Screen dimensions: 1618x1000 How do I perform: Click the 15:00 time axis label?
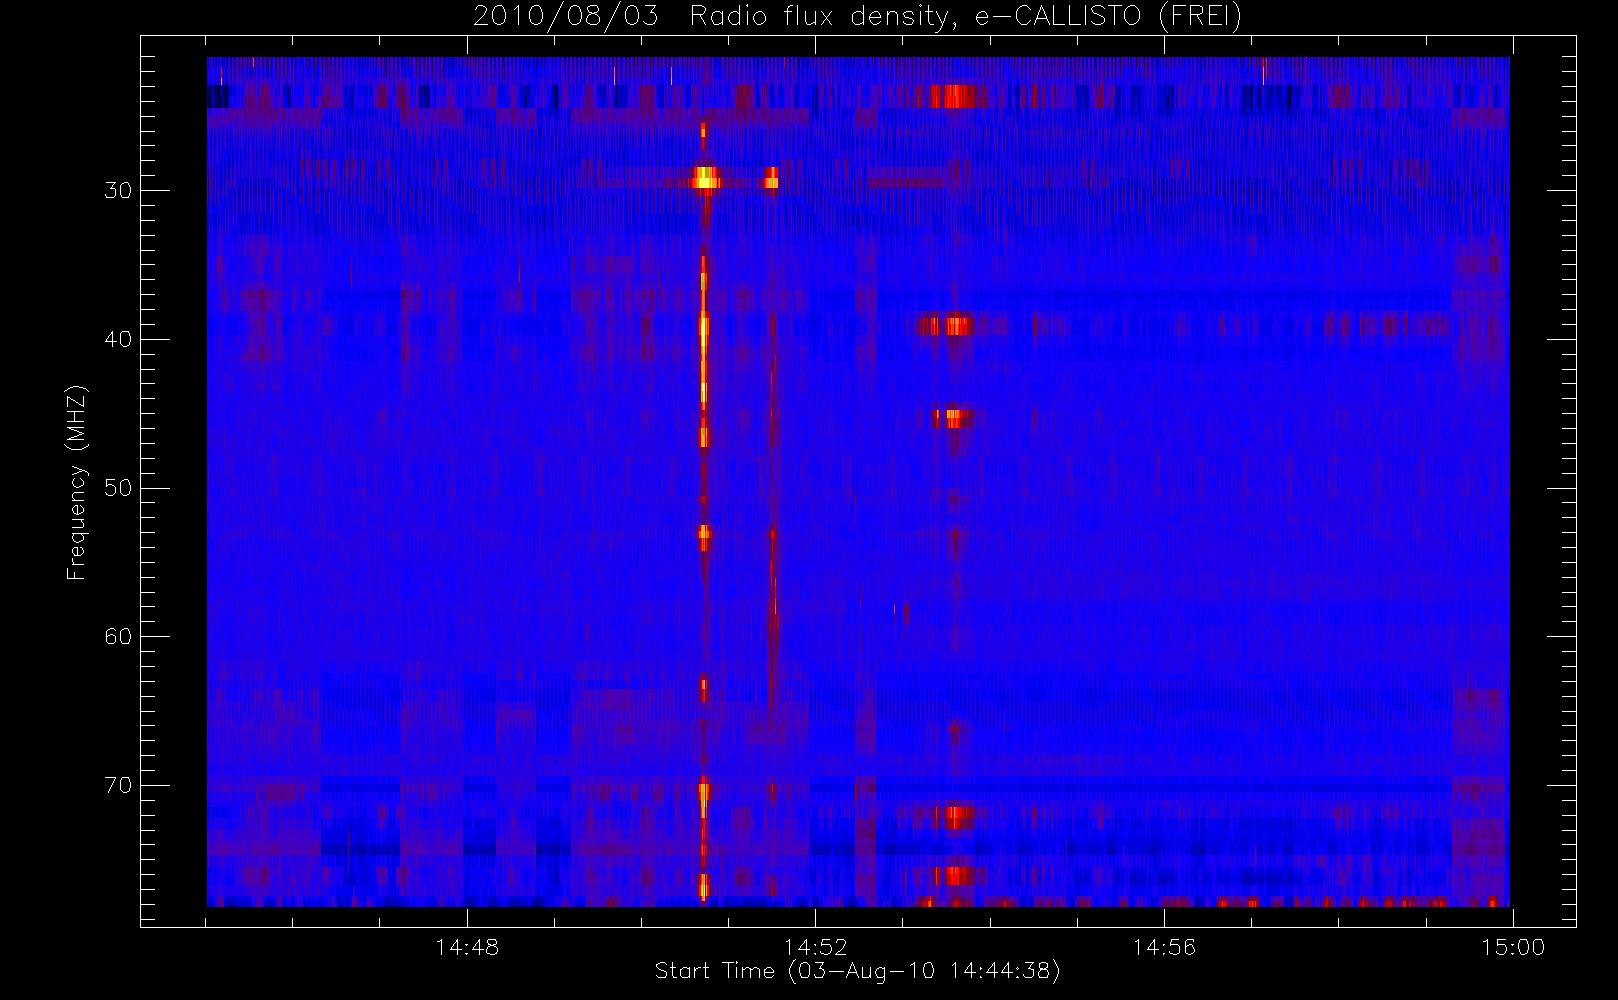pyautogui.click(x=1513, y=947)
